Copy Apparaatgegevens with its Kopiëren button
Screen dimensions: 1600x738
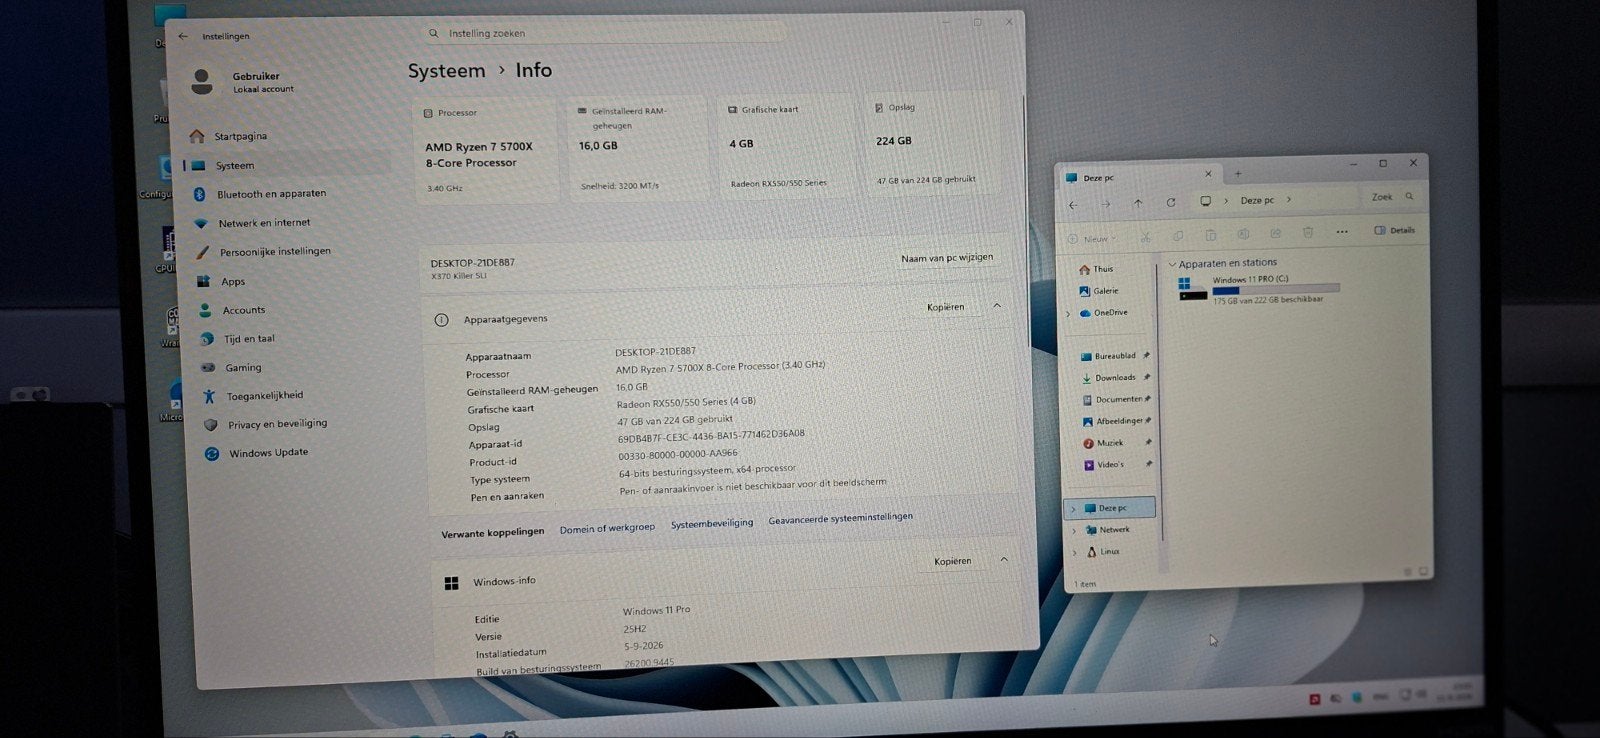click(x=945, y=307)
